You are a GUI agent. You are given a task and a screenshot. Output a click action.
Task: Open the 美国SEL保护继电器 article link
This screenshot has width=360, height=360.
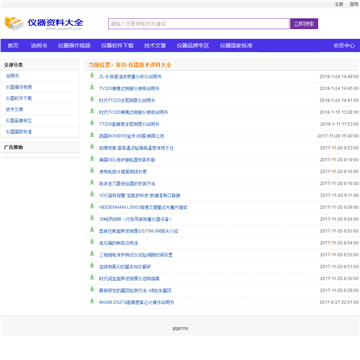click(x=127, y=160)
